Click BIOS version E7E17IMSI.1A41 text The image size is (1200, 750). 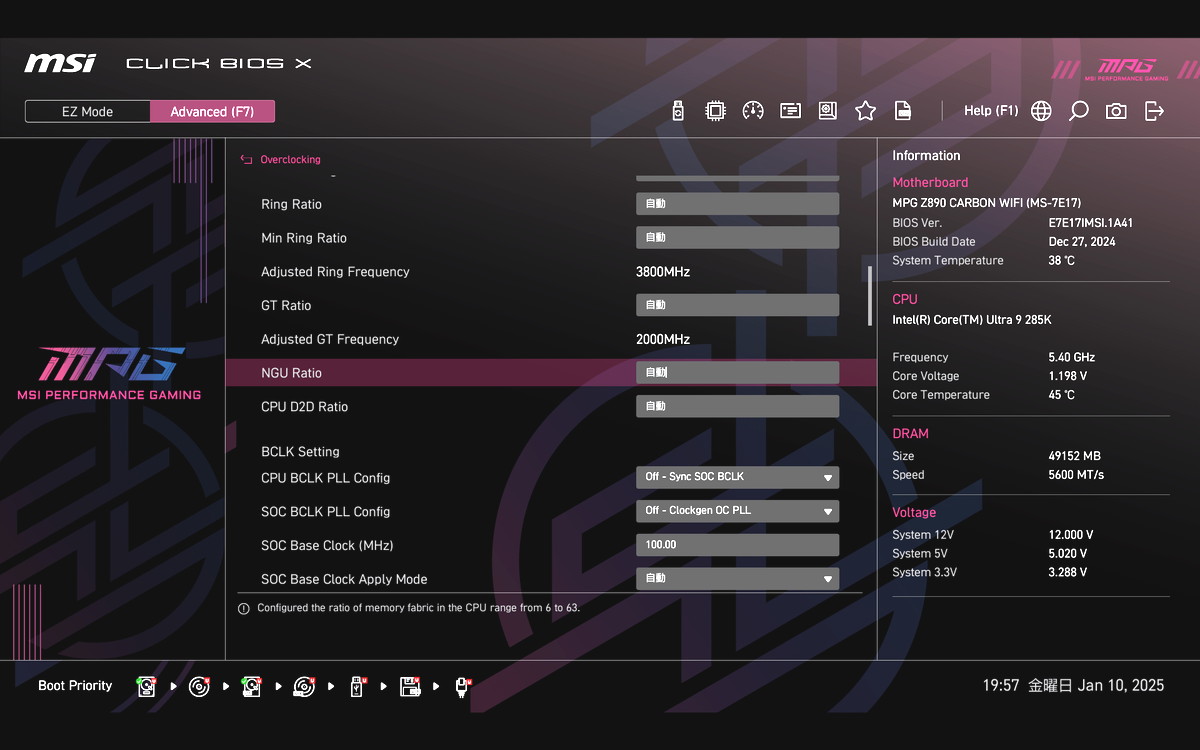(1090, 223)
